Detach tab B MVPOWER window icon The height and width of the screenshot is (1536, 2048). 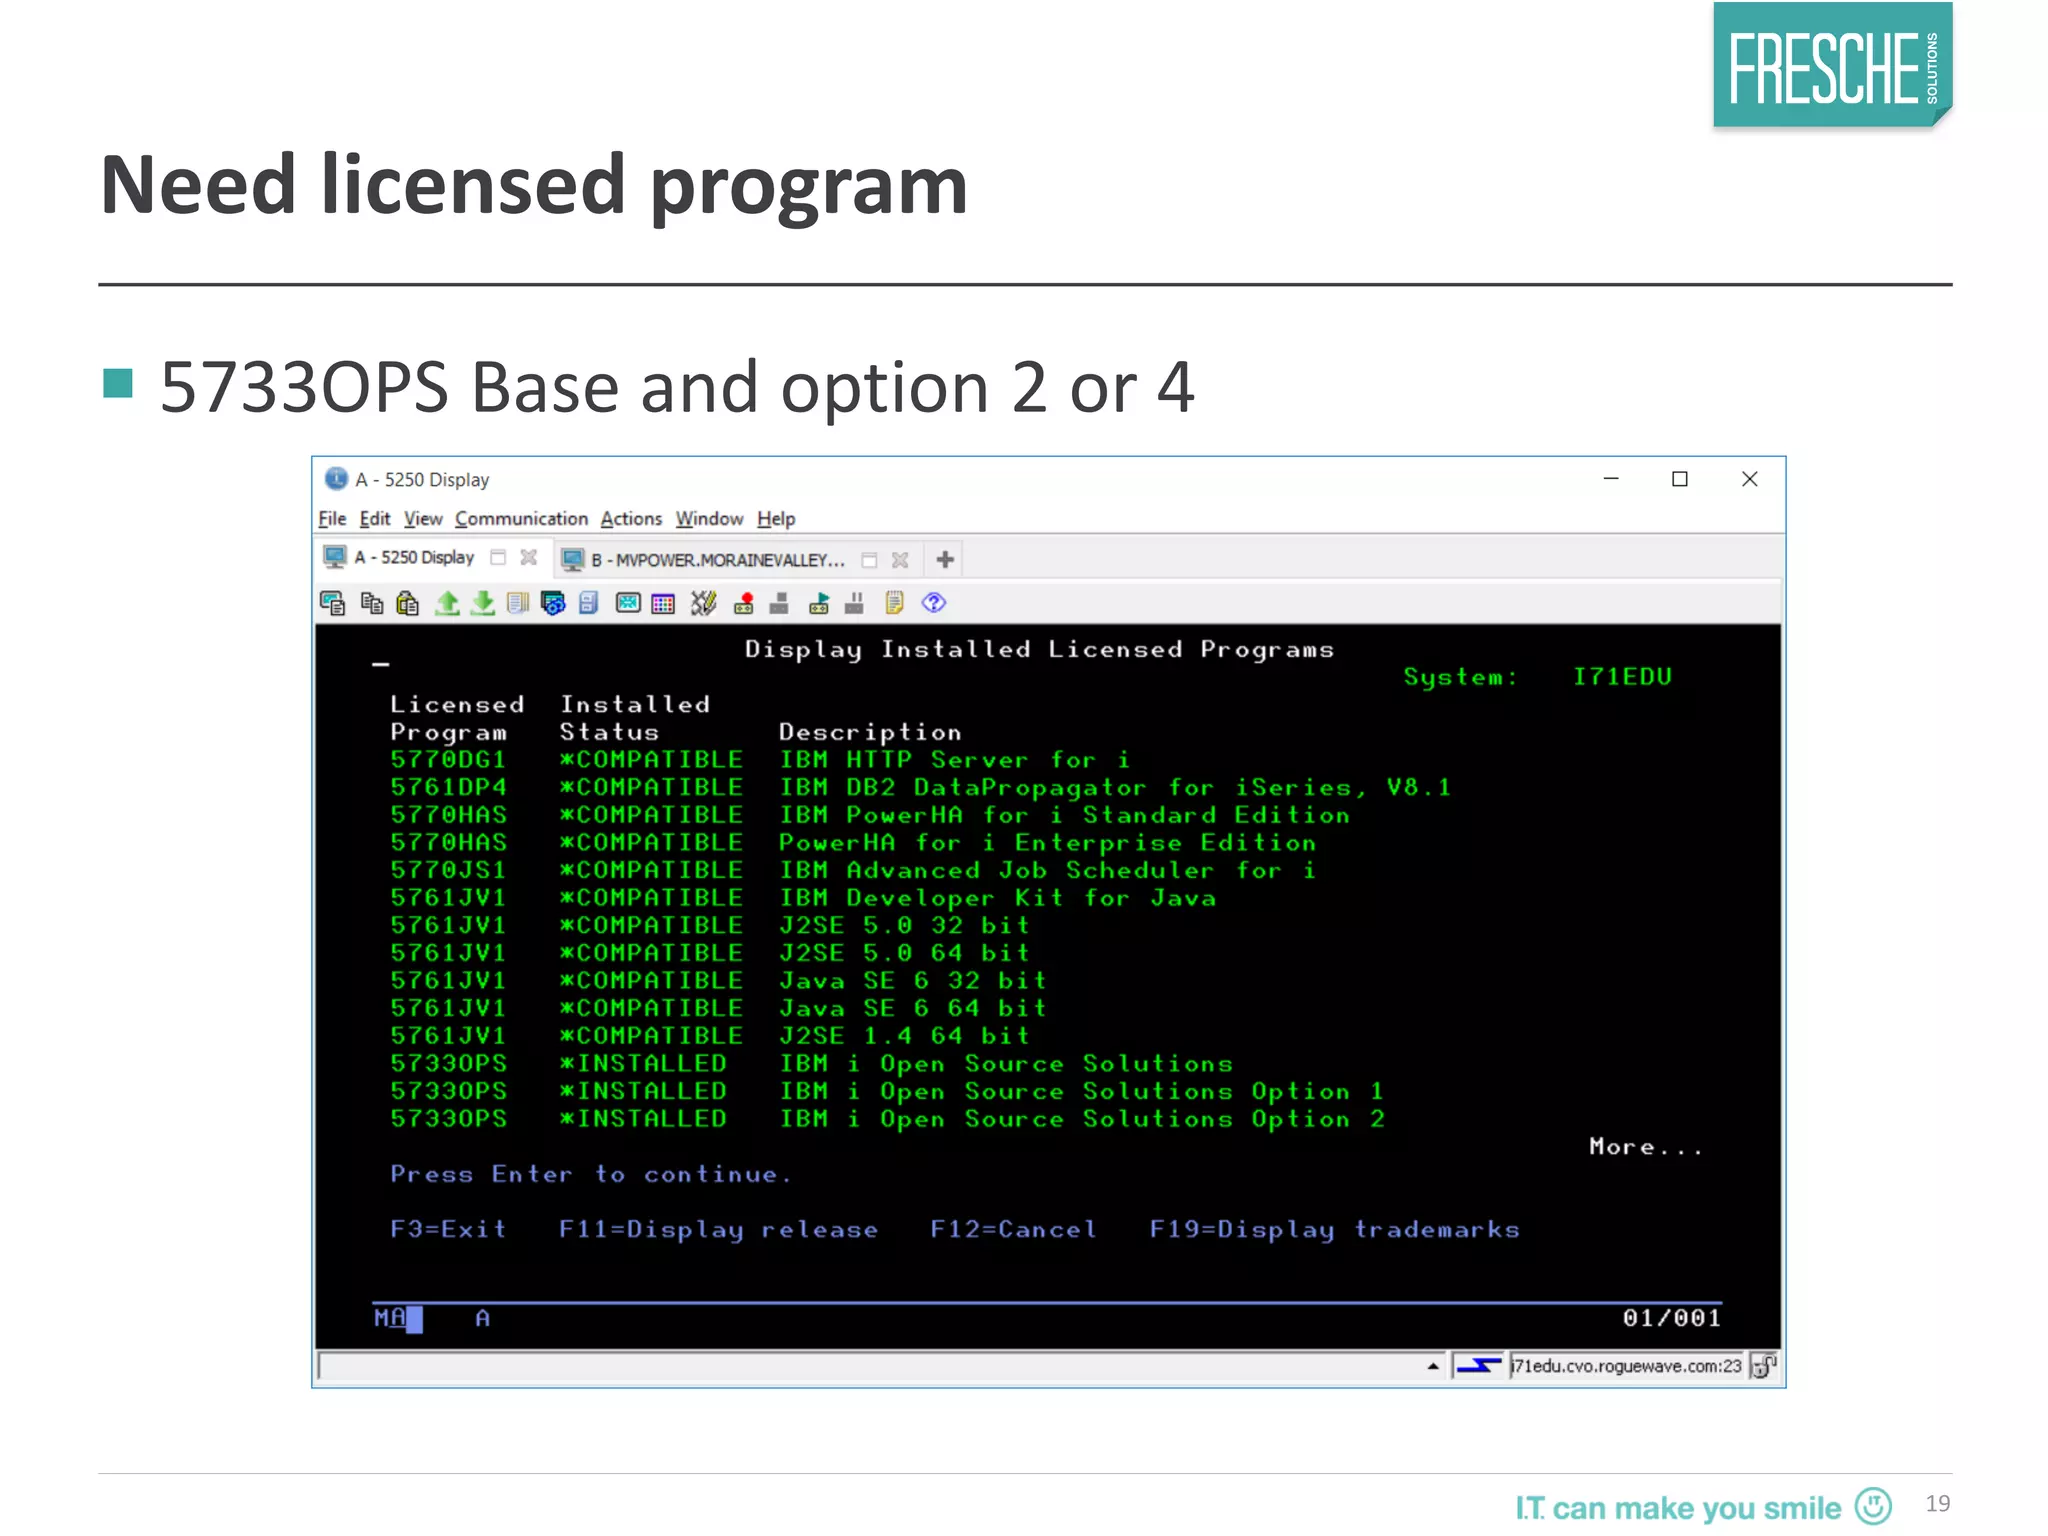[870, 560]
